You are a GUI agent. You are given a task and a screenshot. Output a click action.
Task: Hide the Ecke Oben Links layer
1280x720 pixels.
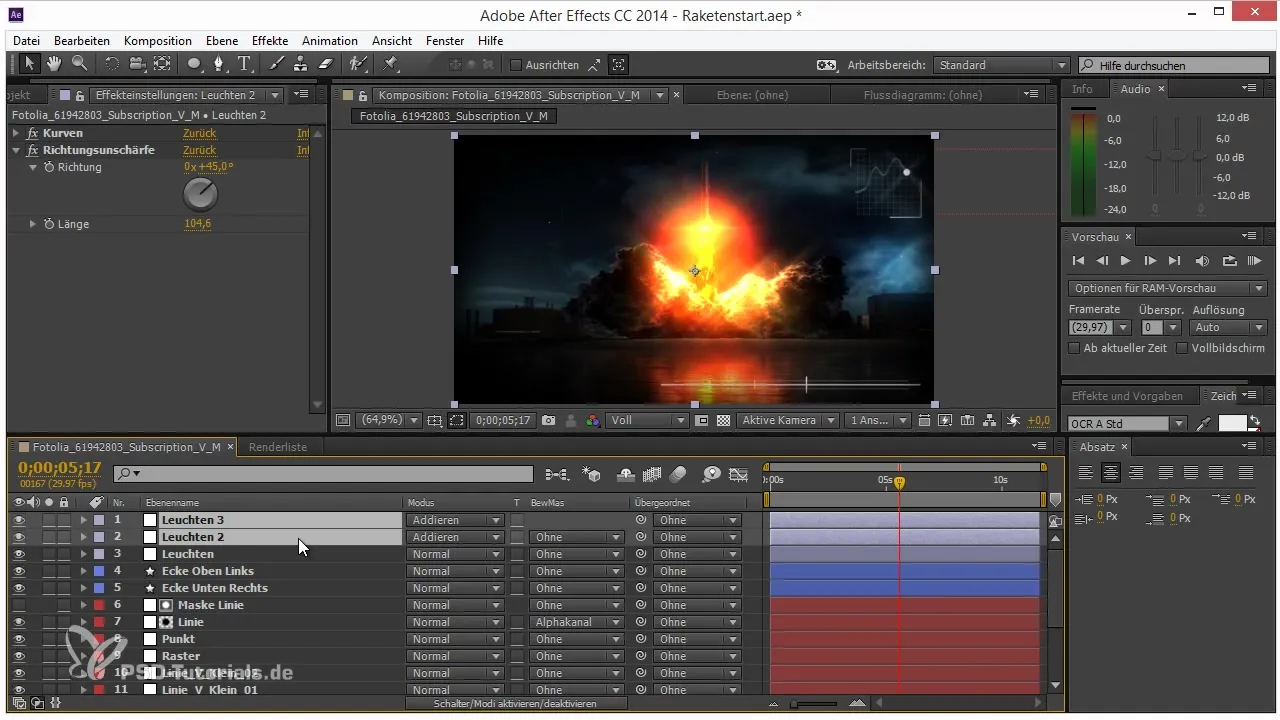[19, 571]
